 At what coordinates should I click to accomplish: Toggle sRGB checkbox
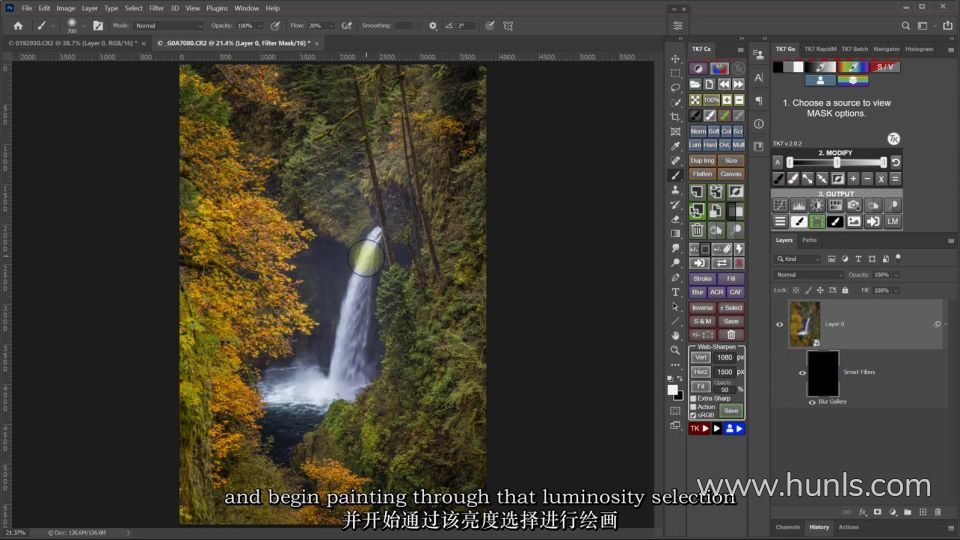click(694, 415)
